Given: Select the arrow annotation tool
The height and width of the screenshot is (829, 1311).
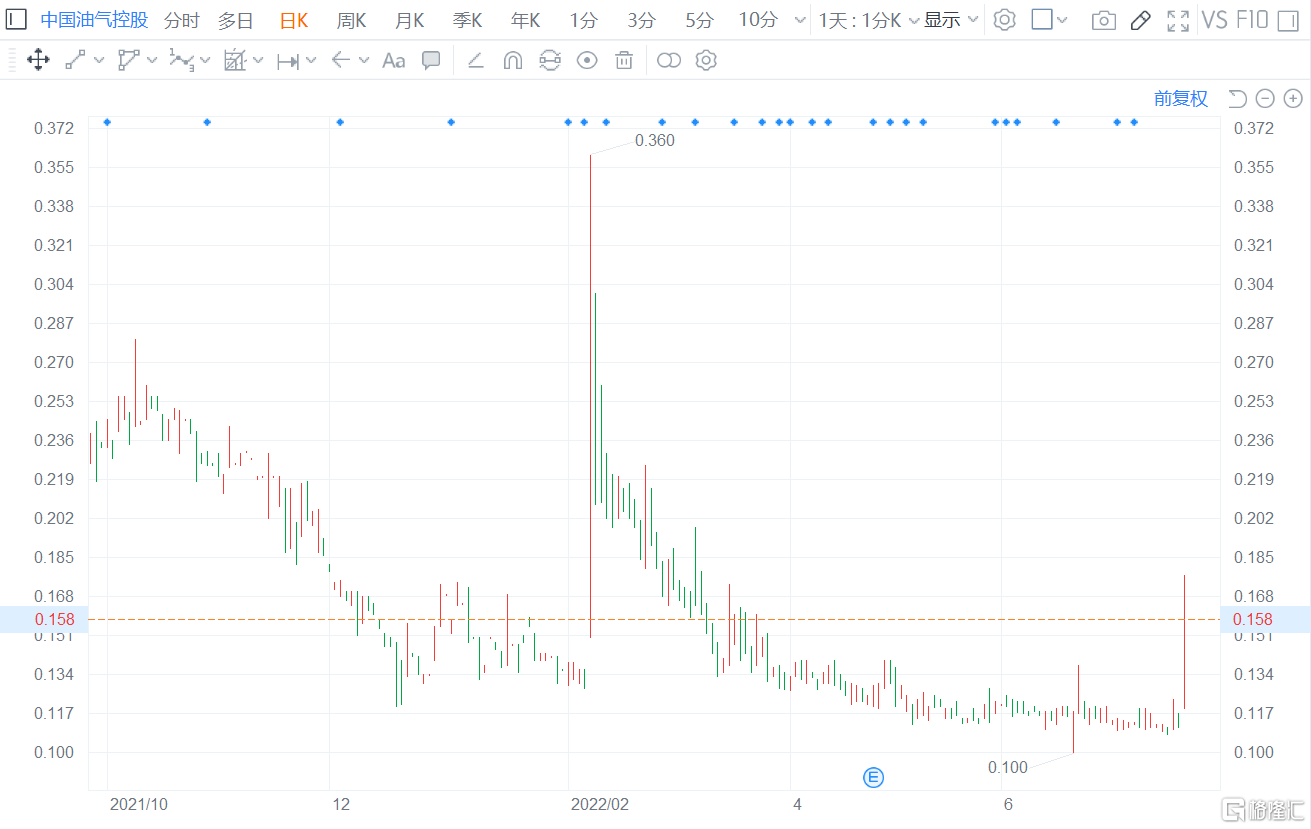Looking at the screenshot, I should point(340,60).
